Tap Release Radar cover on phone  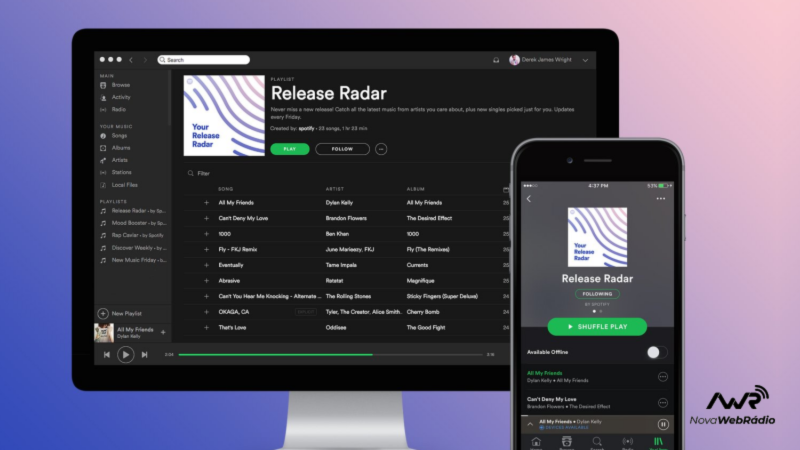pyautogui.click(x=597, y=237)
